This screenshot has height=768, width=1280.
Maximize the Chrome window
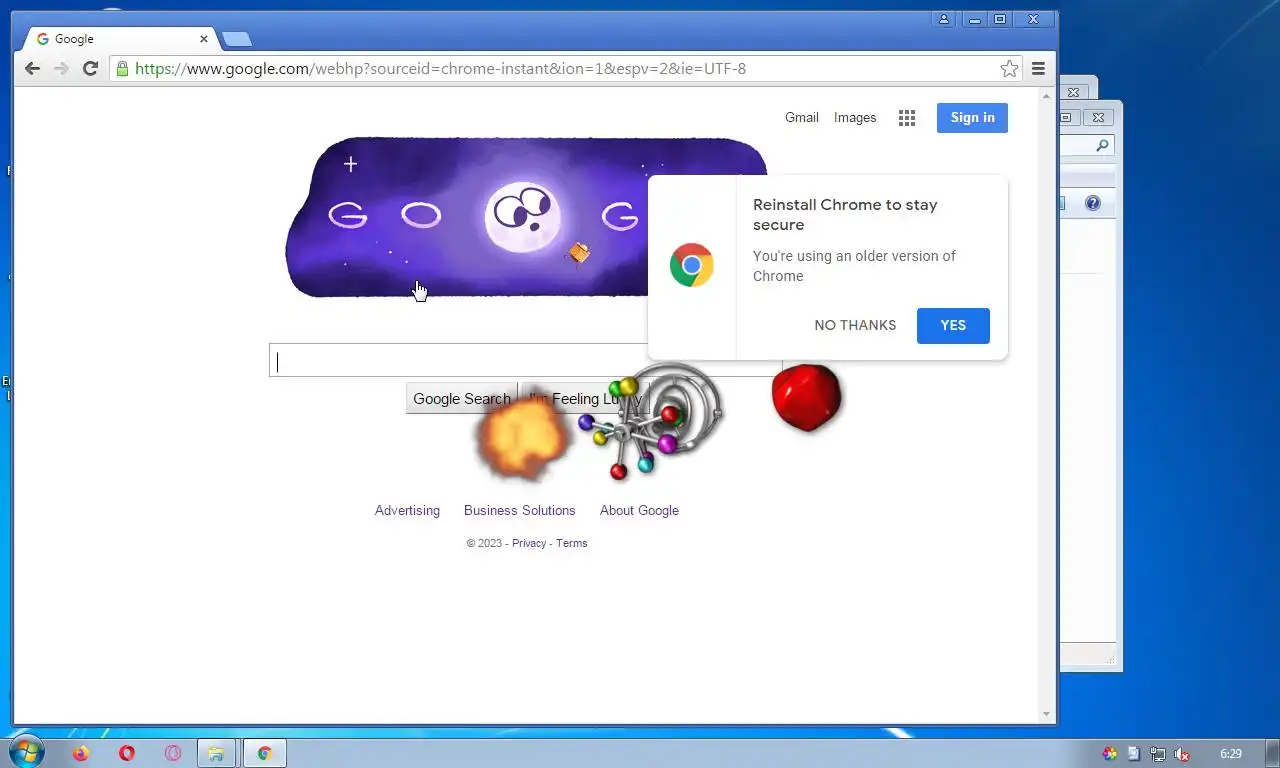tap(999, 19)
